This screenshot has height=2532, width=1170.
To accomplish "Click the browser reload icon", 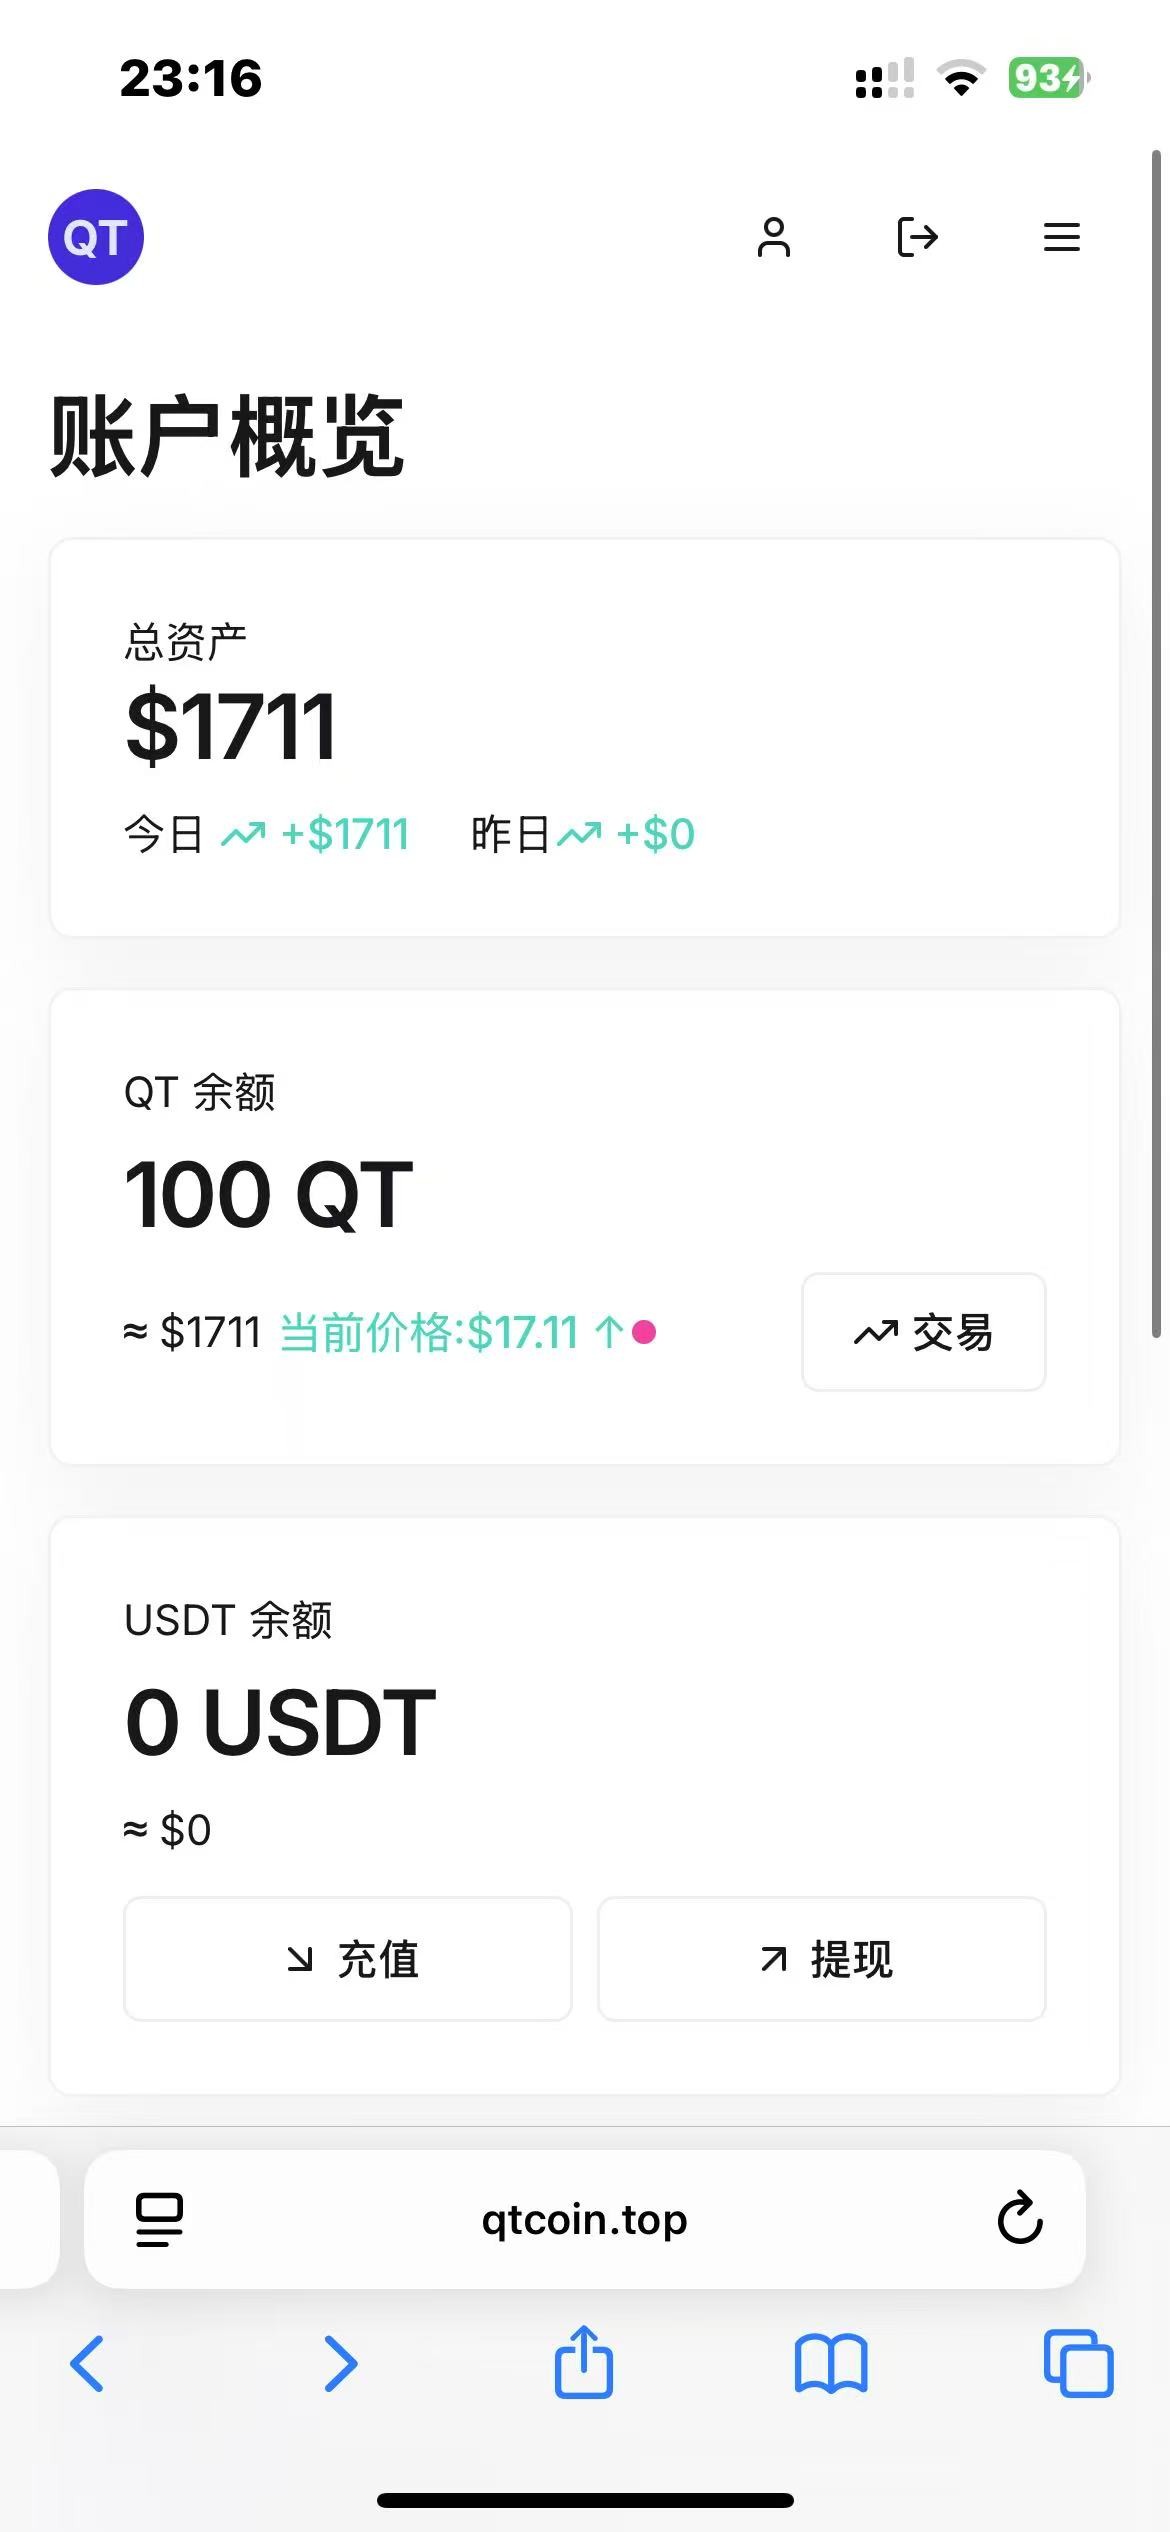I will pyautogui.click(x=1019, y=2218).
